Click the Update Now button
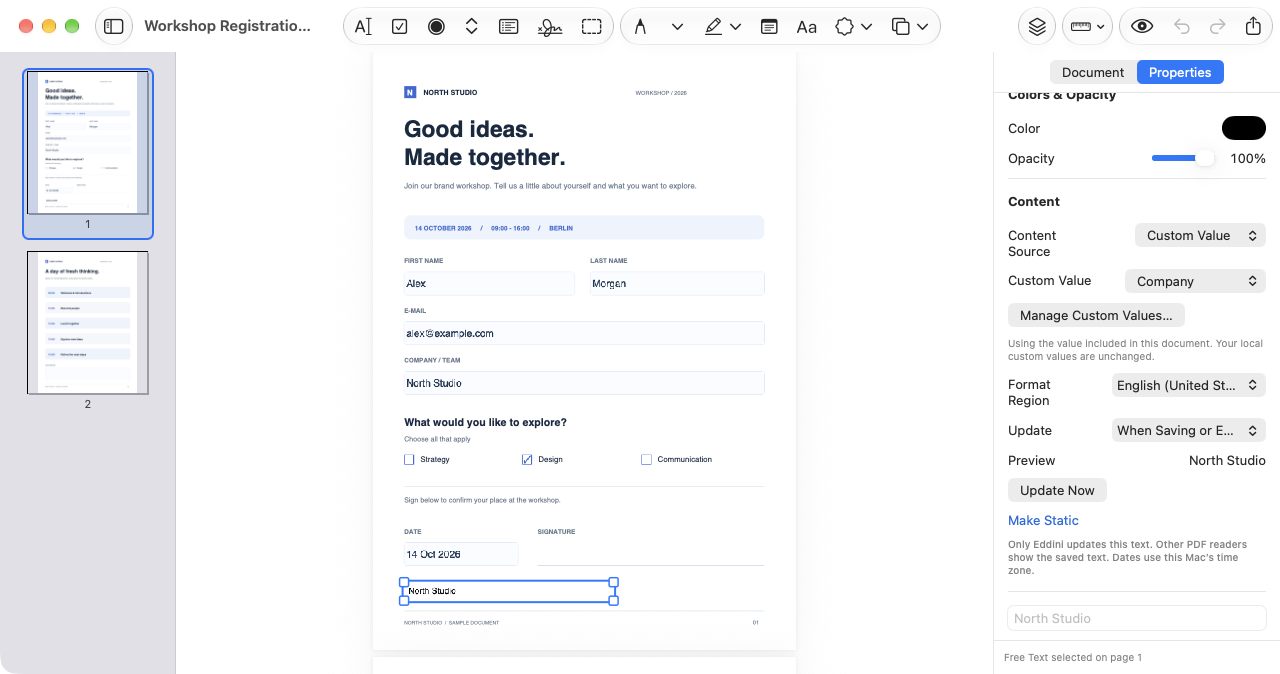Image resolution: width=1280 pixels, height=674 pixels. [1057, 491]
